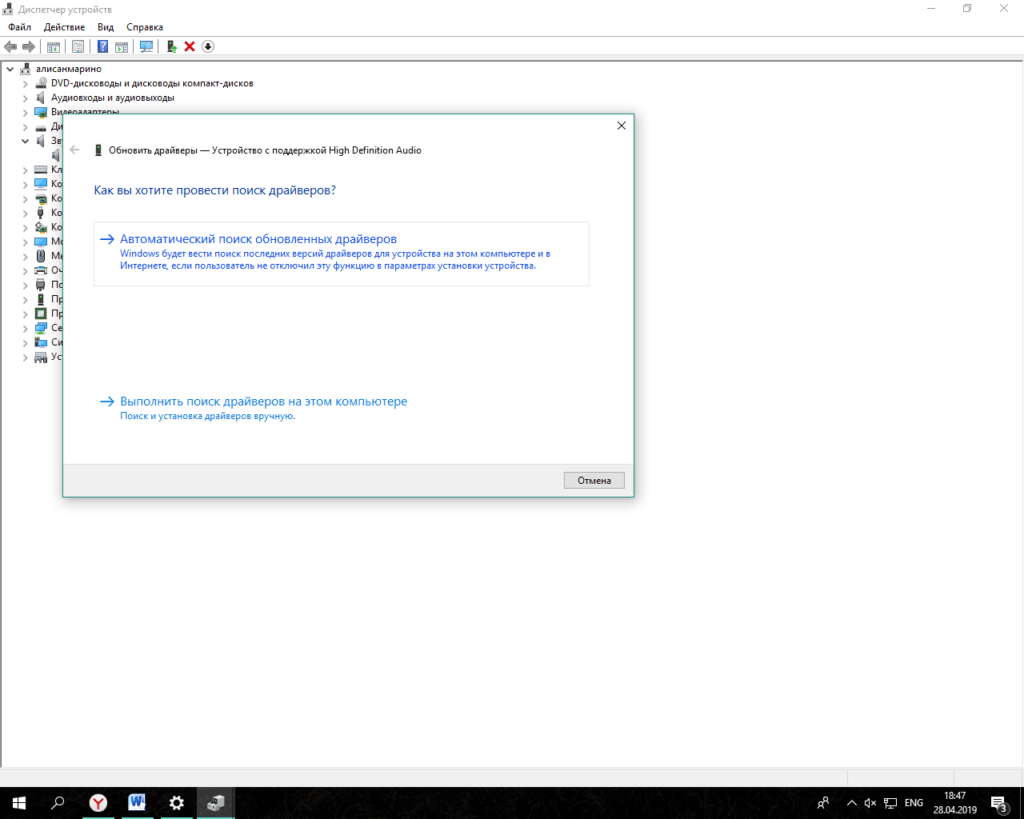
Task: Click the update driver toolbar icon
Action: pos(171,46)
